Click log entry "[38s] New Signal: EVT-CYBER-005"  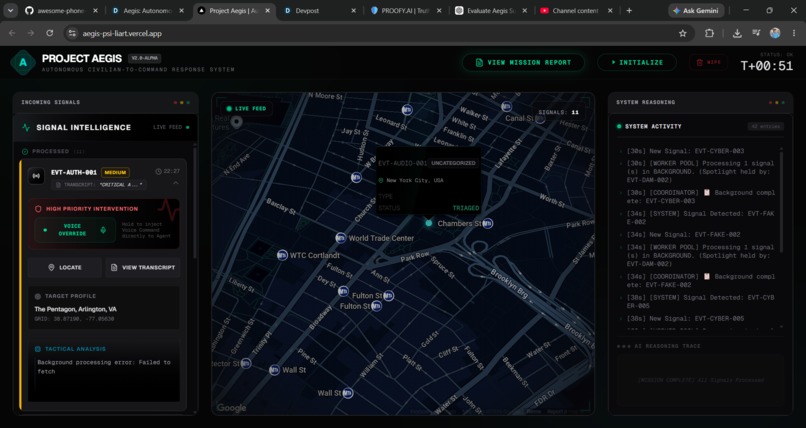pos(685,319)
